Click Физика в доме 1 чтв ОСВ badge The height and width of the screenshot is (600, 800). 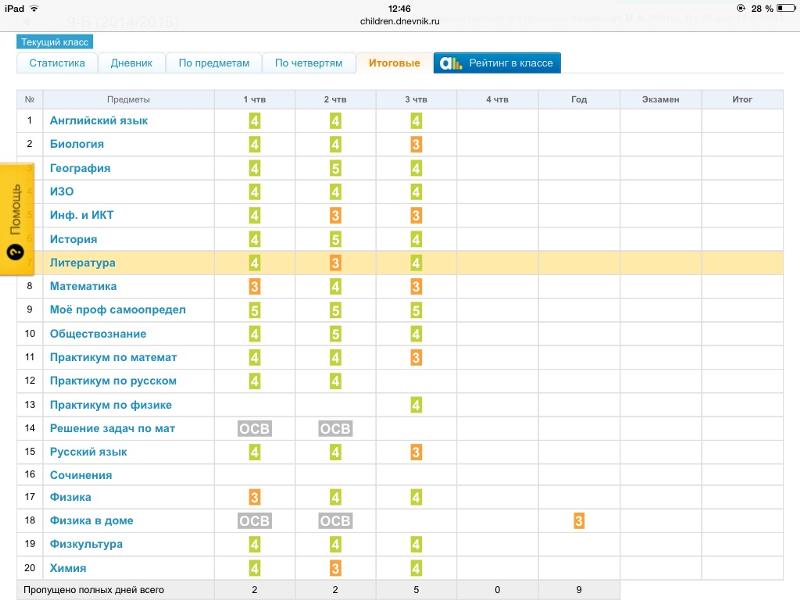(x=255, y=520)
